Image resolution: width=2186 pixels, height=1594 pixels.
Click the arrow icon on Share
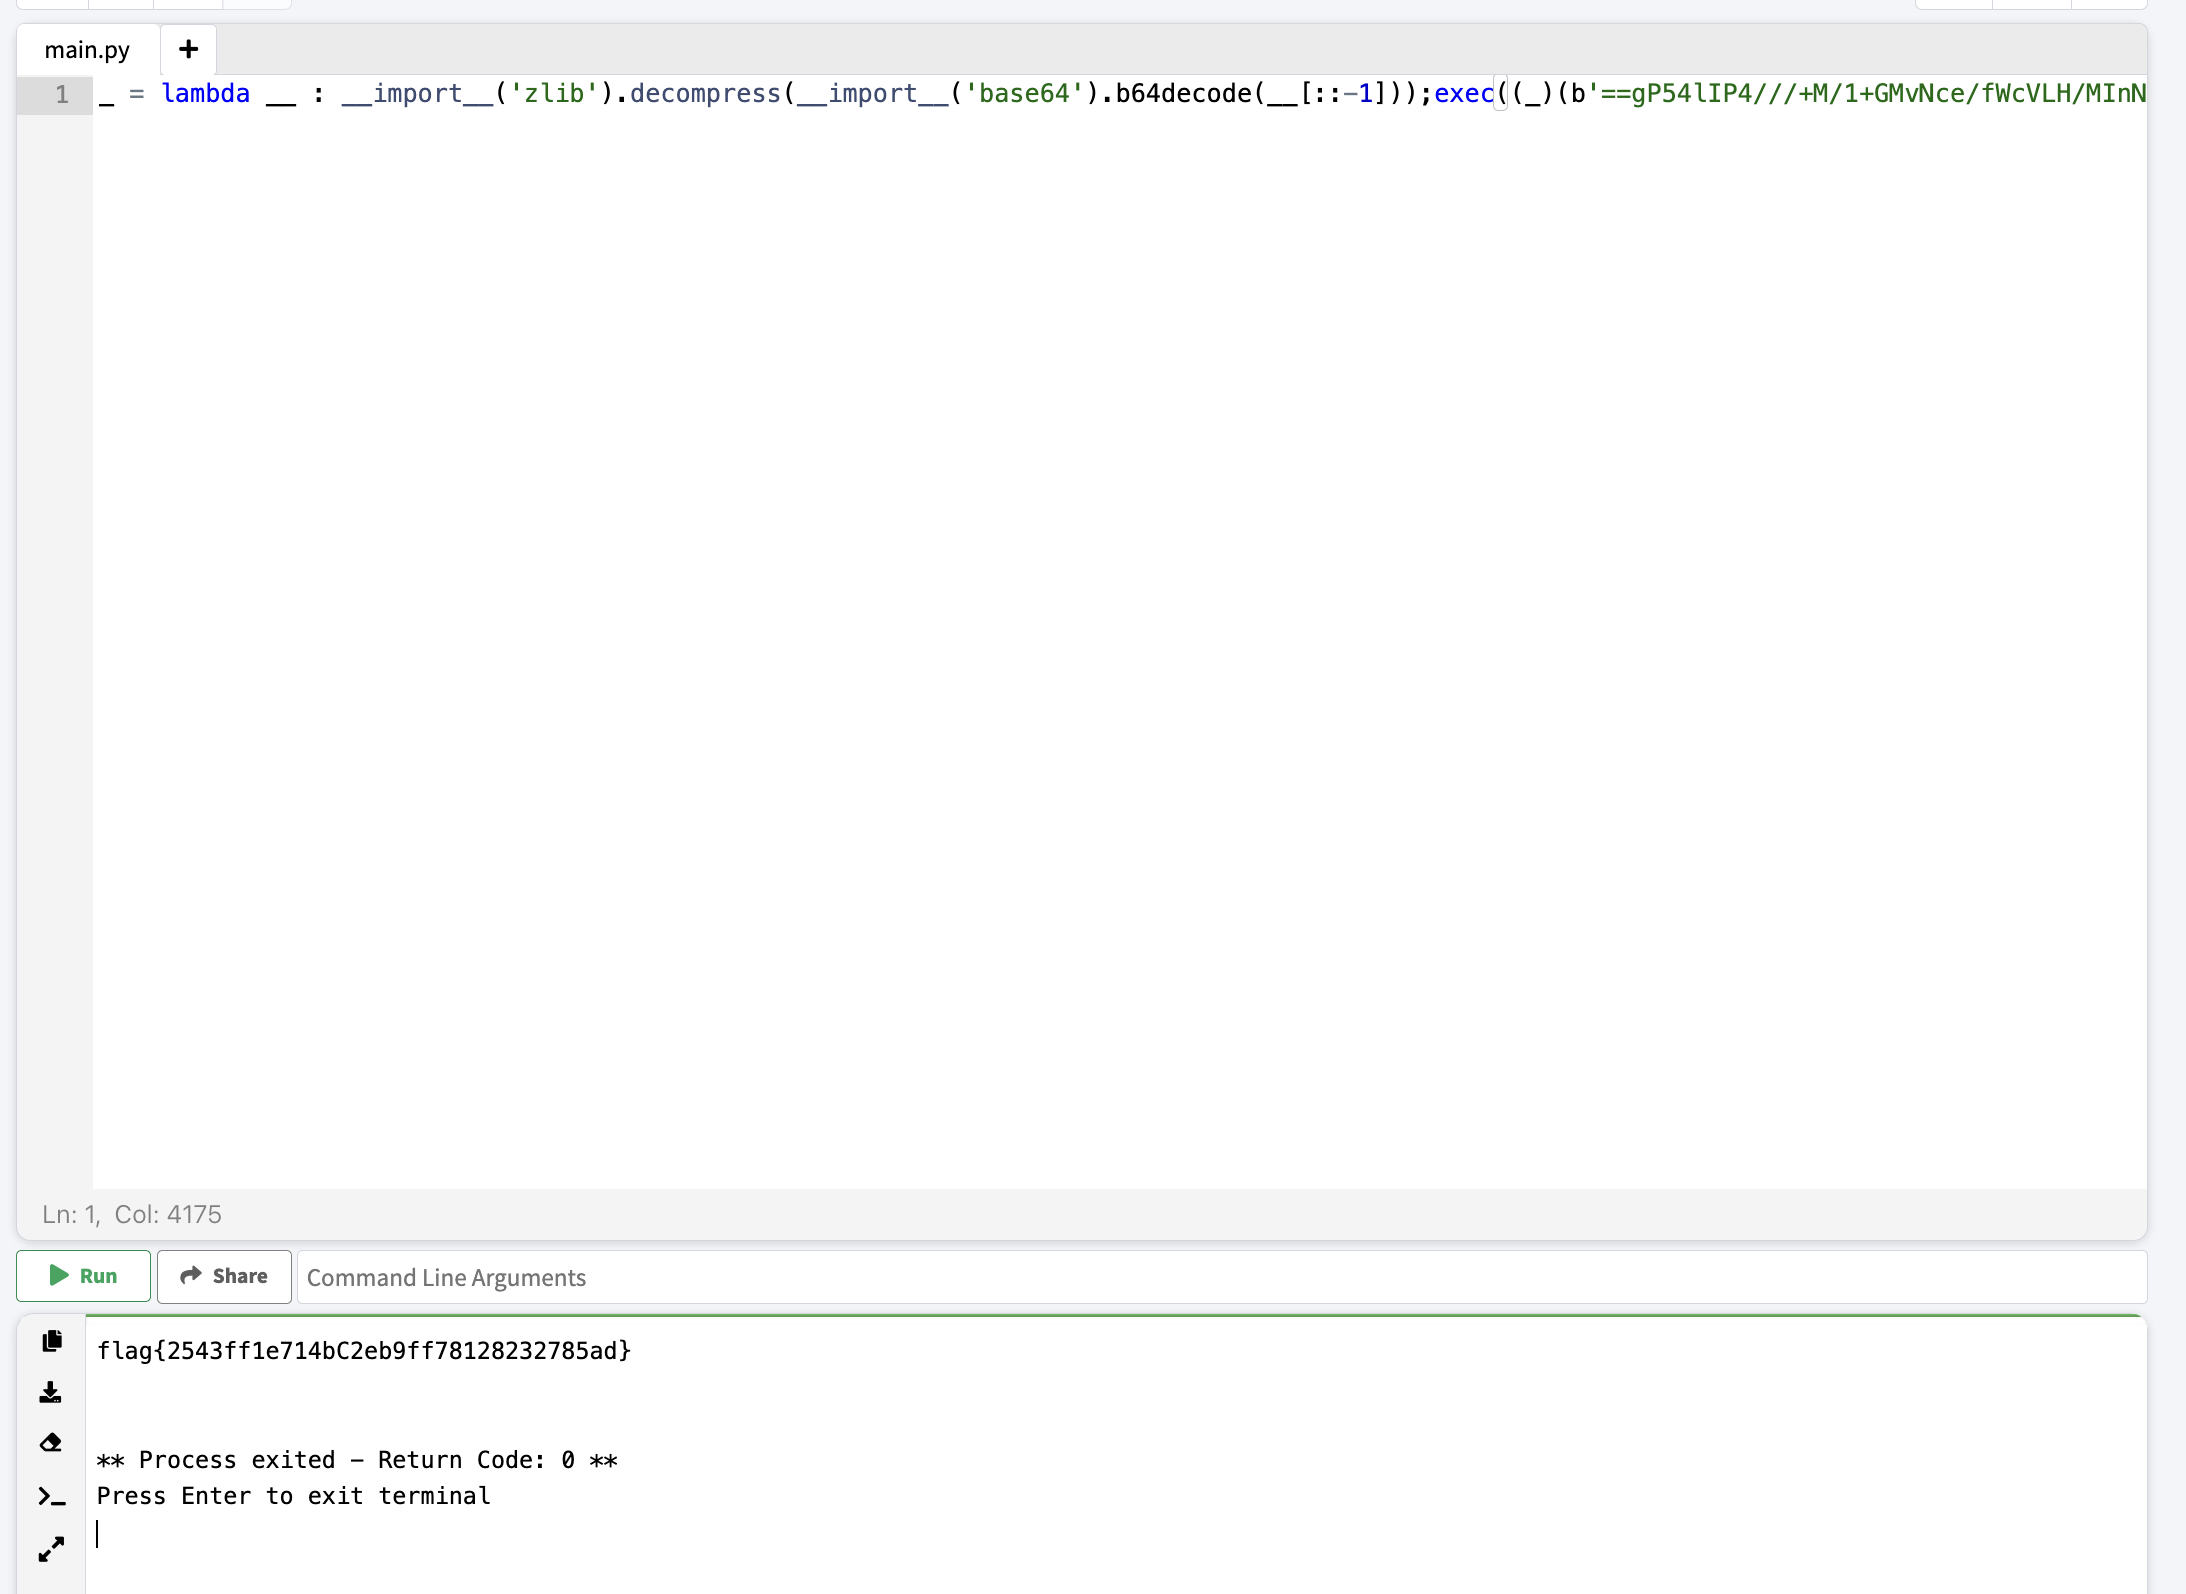[190, 1275]
